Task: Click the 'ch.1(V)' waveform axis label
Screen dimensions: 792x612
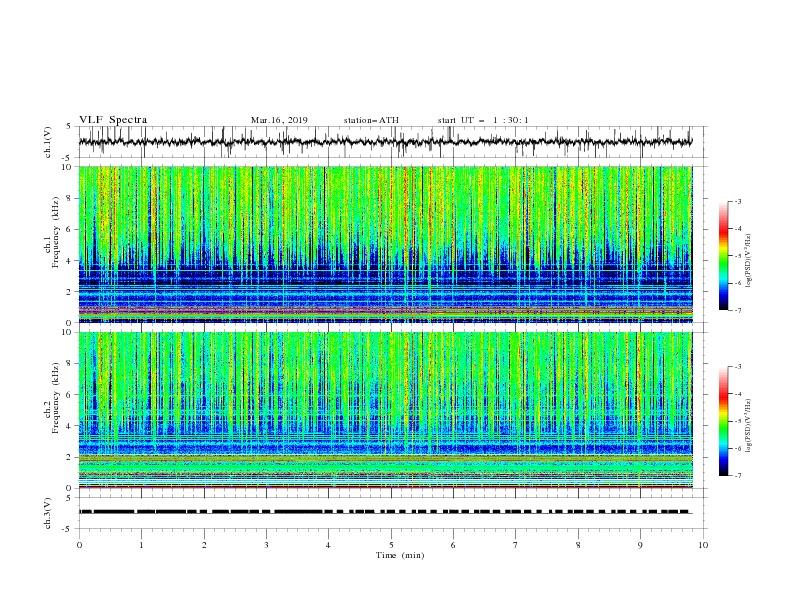Action: 48,142
